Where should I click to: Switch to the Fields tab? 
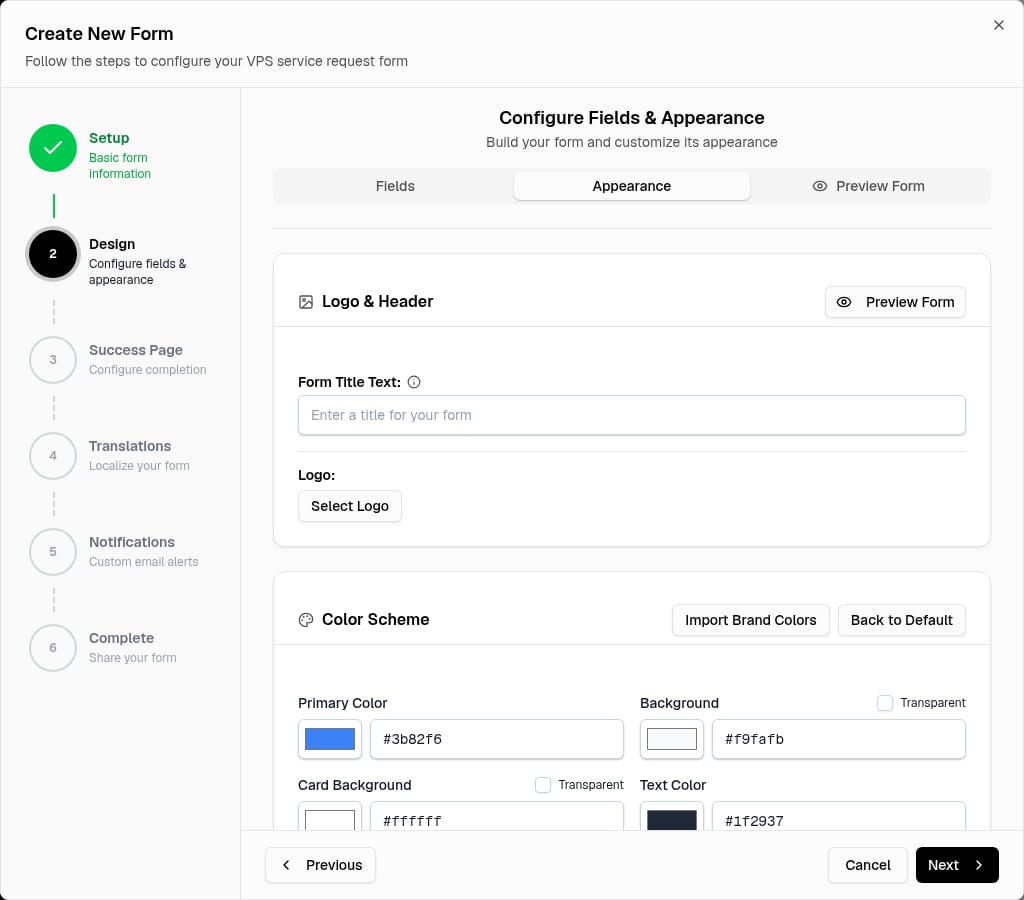395,186
